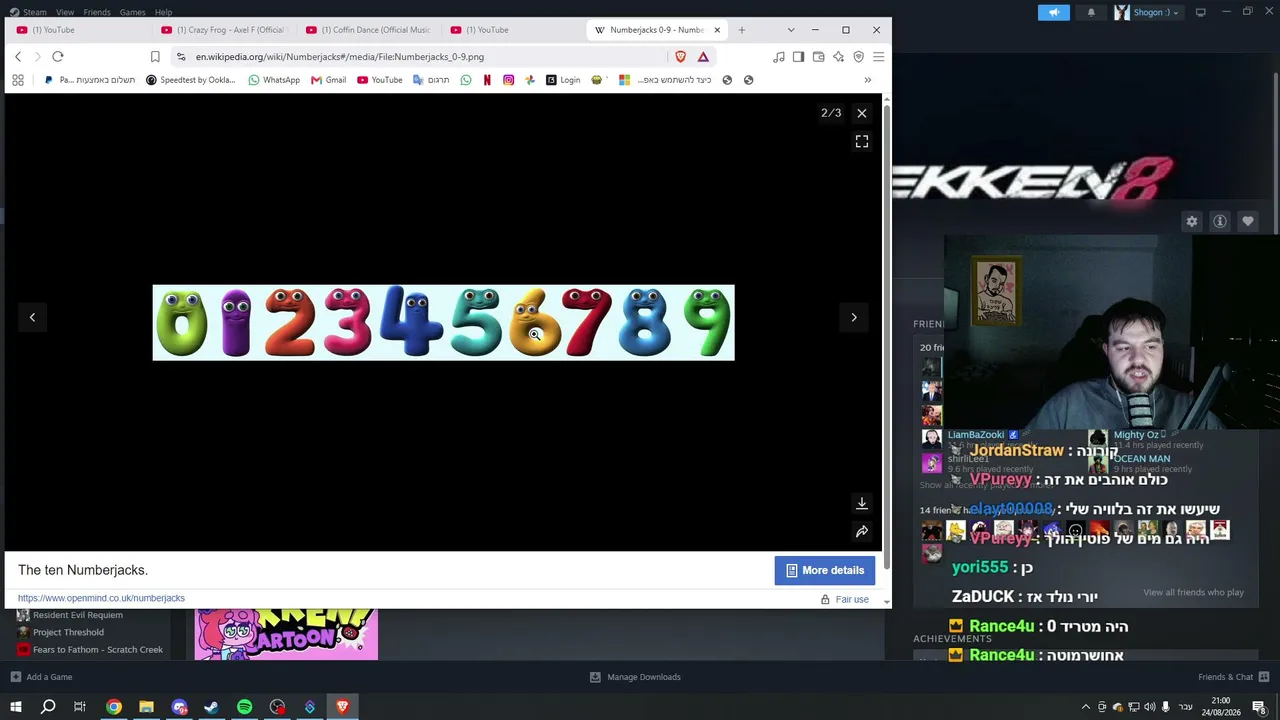The height and width of the screenshot is (720, 1280).
Task: Bookmark this page in the browser
Action: pyautogui.click(x=155, y=57)
